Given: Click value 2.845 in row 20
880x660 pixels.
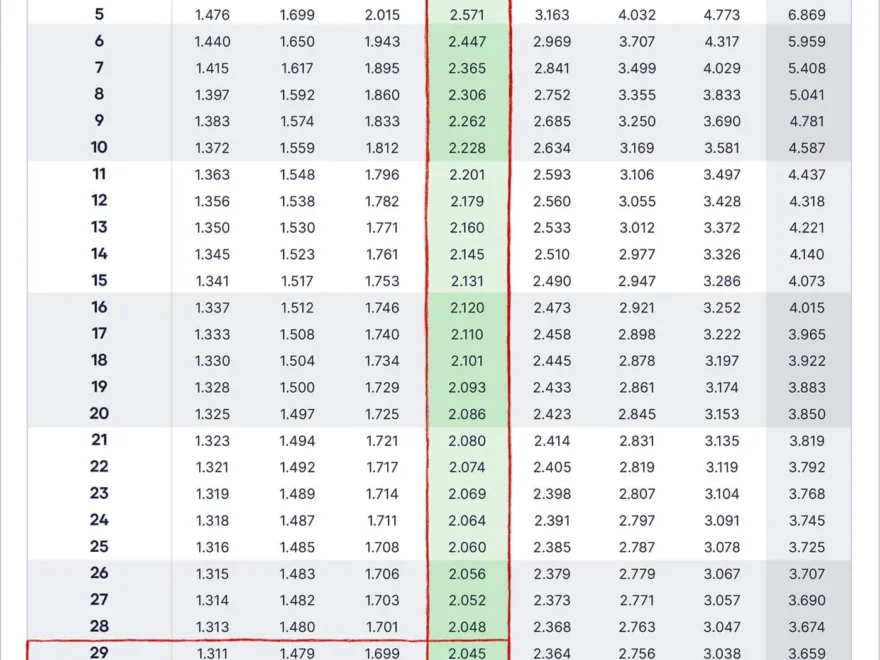Looking at the screenshot, I should (637, 414).
